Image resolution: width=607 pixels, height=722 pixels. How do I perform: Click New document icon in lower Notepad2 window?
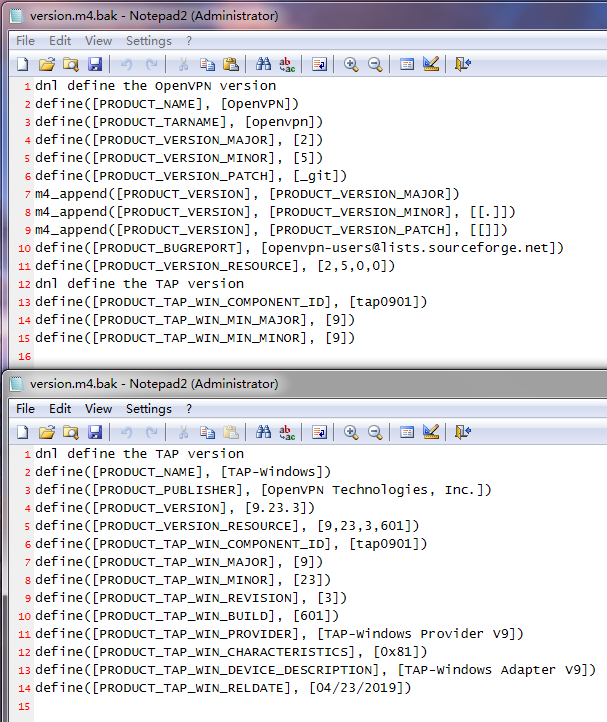click(23, 432)
